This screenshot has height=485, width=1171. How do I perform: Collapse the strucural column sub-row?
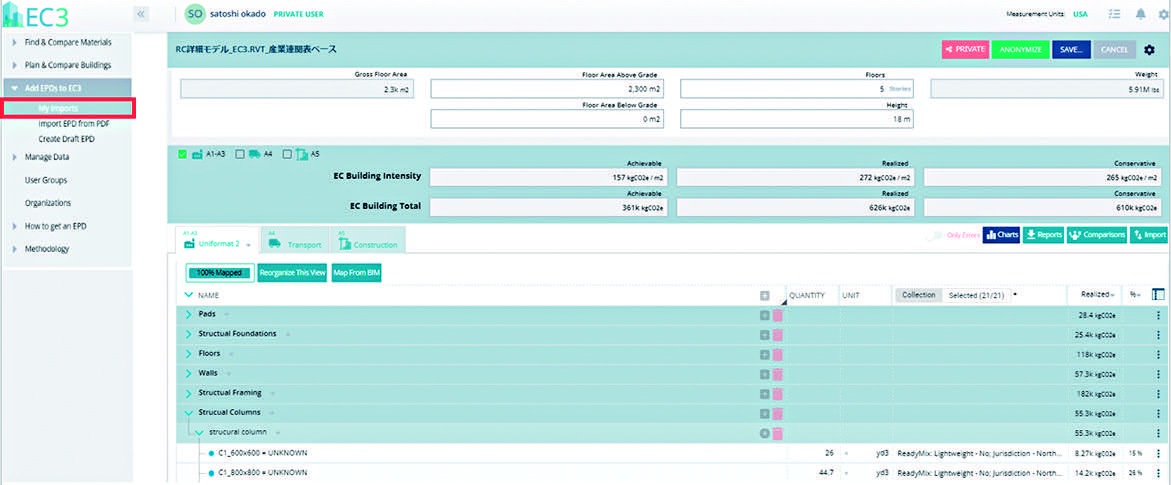(x=199, y=433)
